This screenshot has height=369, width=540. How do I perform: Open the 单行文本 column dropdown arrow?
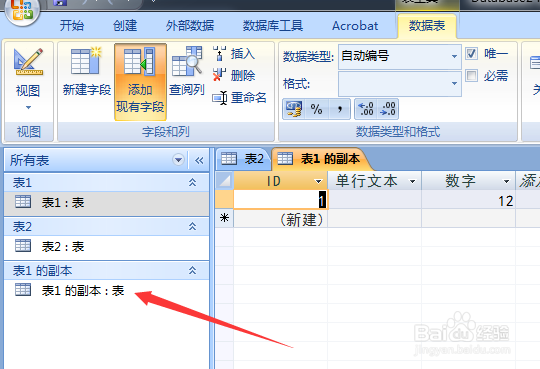point(412,181)
